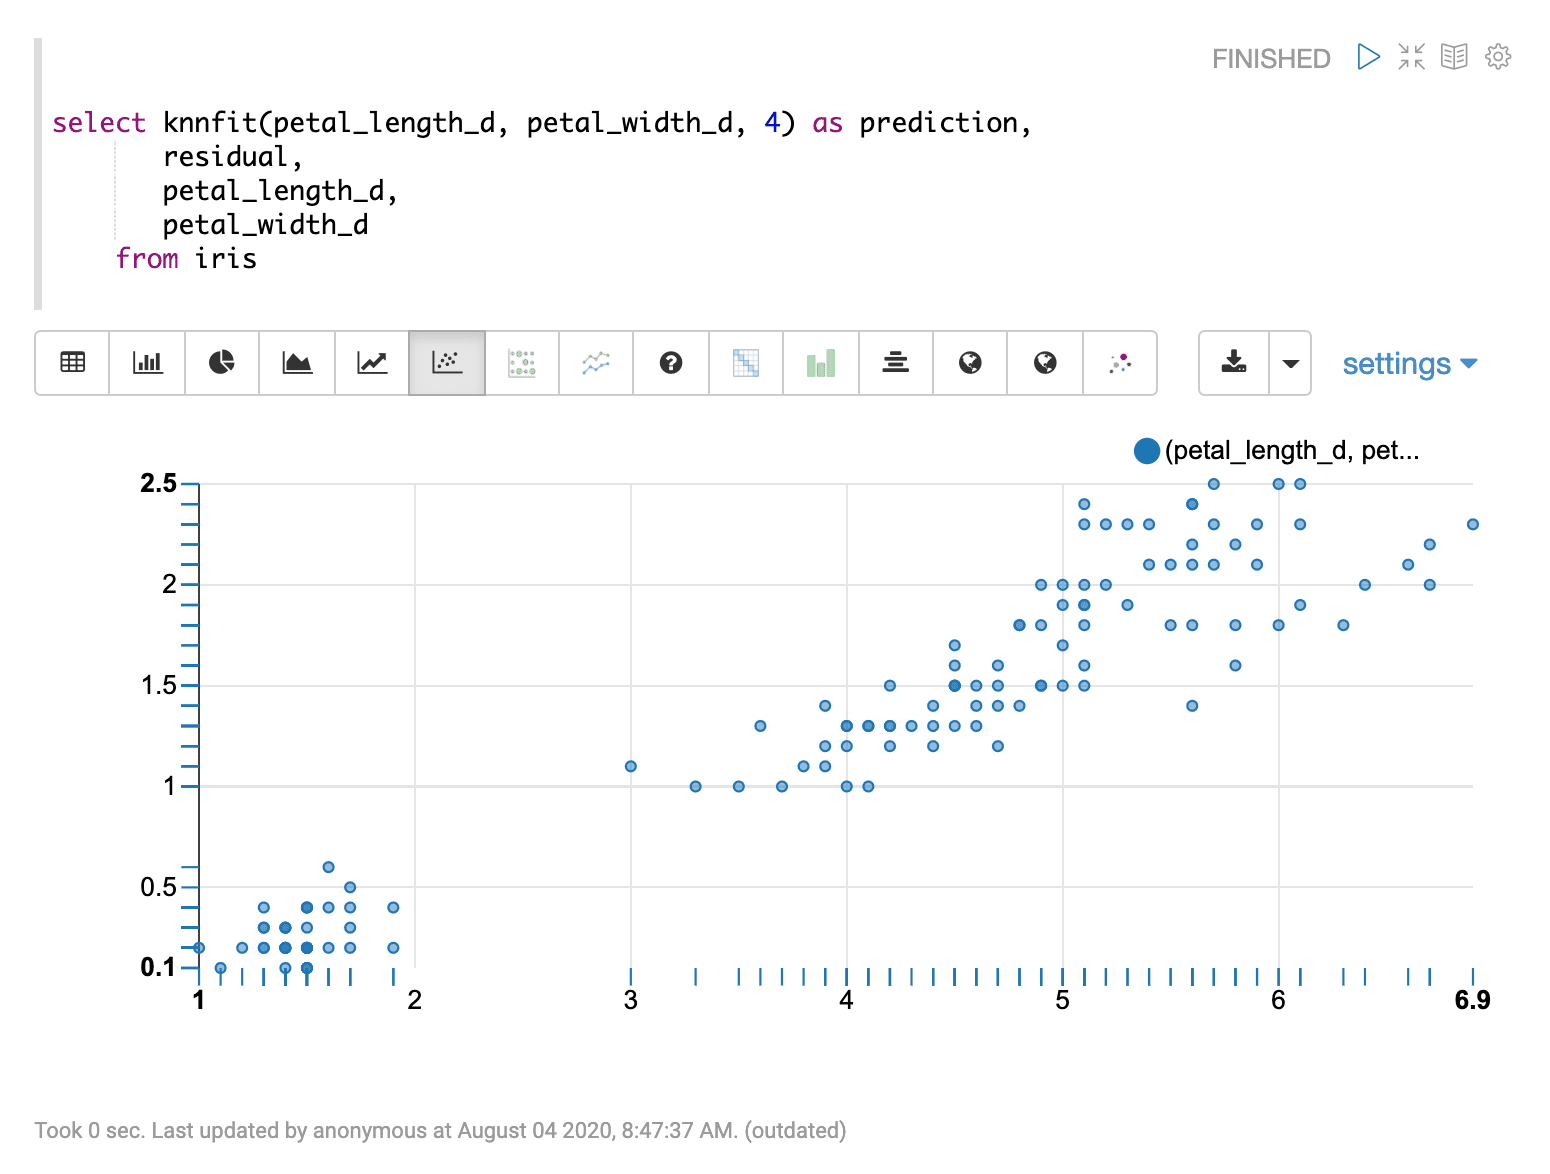Open the heatmap chart visualization

click(745, 363)
